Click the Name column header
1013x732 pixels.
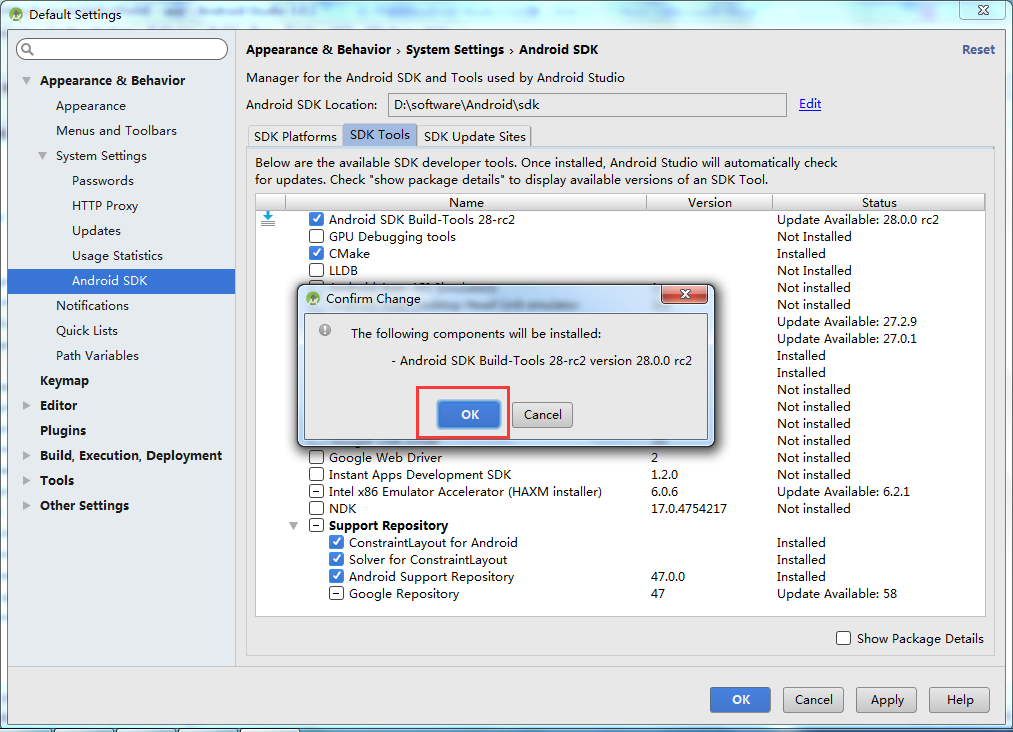pos(466,202)
